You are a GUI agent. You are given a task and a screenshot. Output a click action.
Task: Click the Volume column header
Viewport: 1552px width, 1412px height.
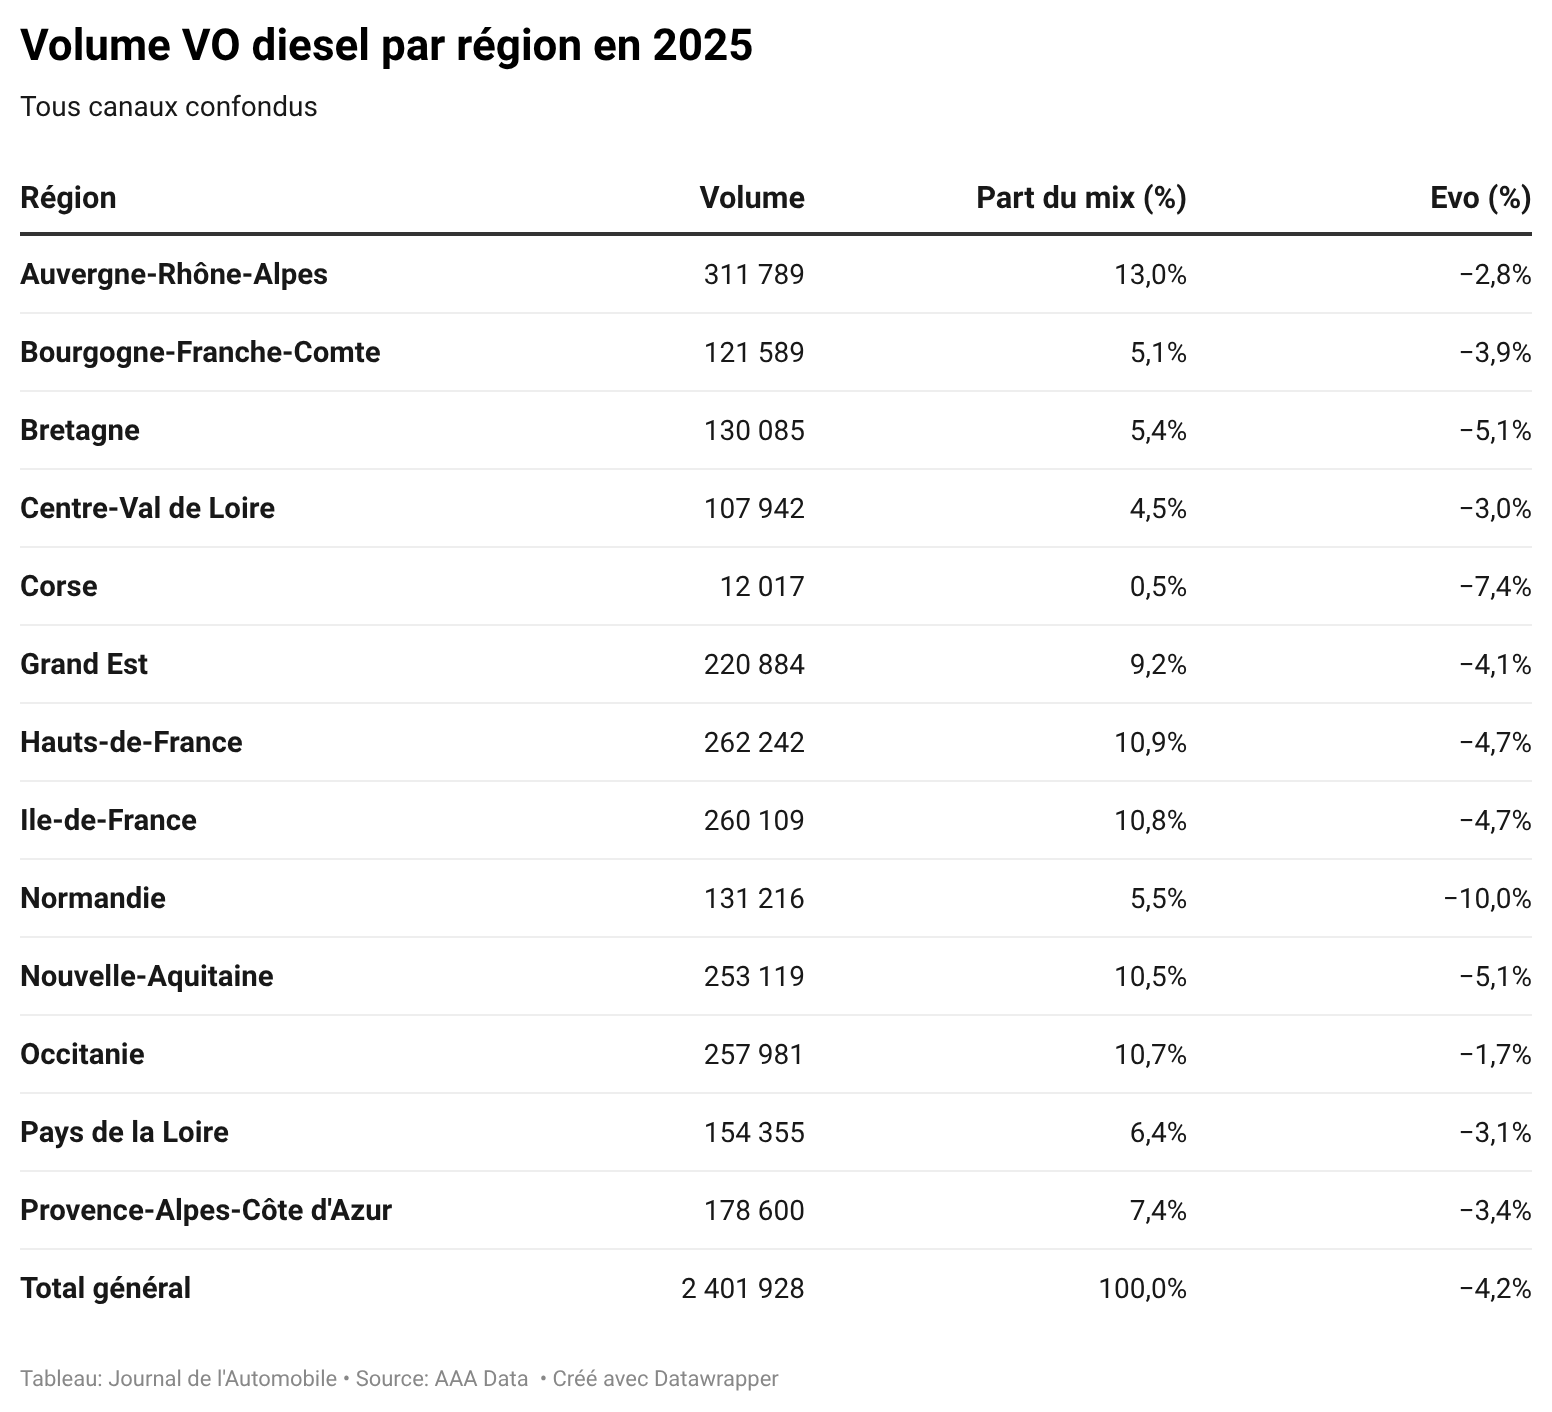(x=751, y=198)
